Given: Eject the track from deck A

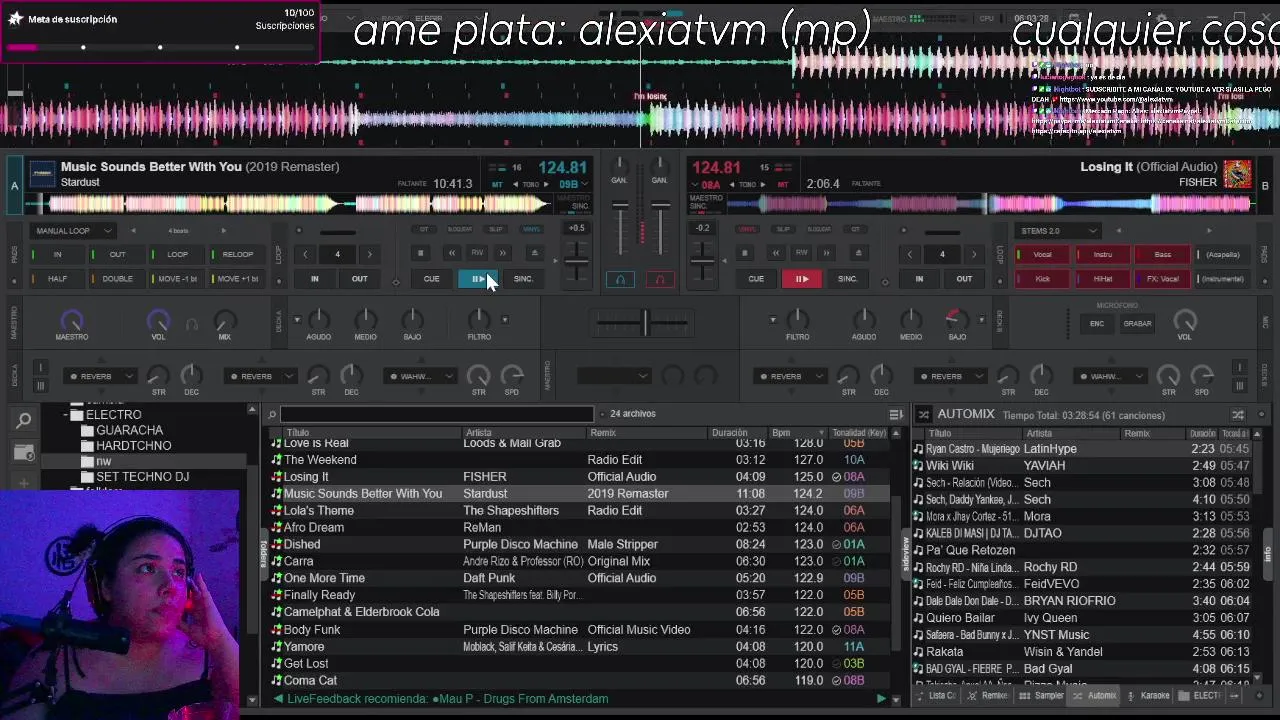Looking at the screenshot, I should click(x=534, y=254).
